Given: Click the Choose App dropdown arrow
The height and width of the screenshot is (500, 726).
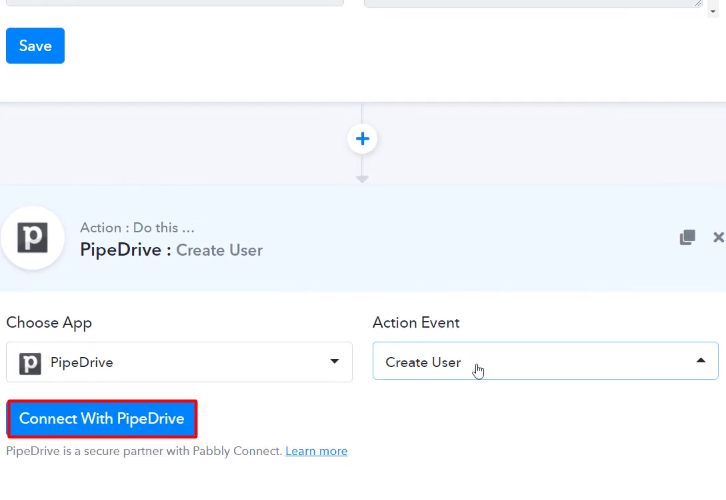Looking at the screenshot, I should coord(334,361).
